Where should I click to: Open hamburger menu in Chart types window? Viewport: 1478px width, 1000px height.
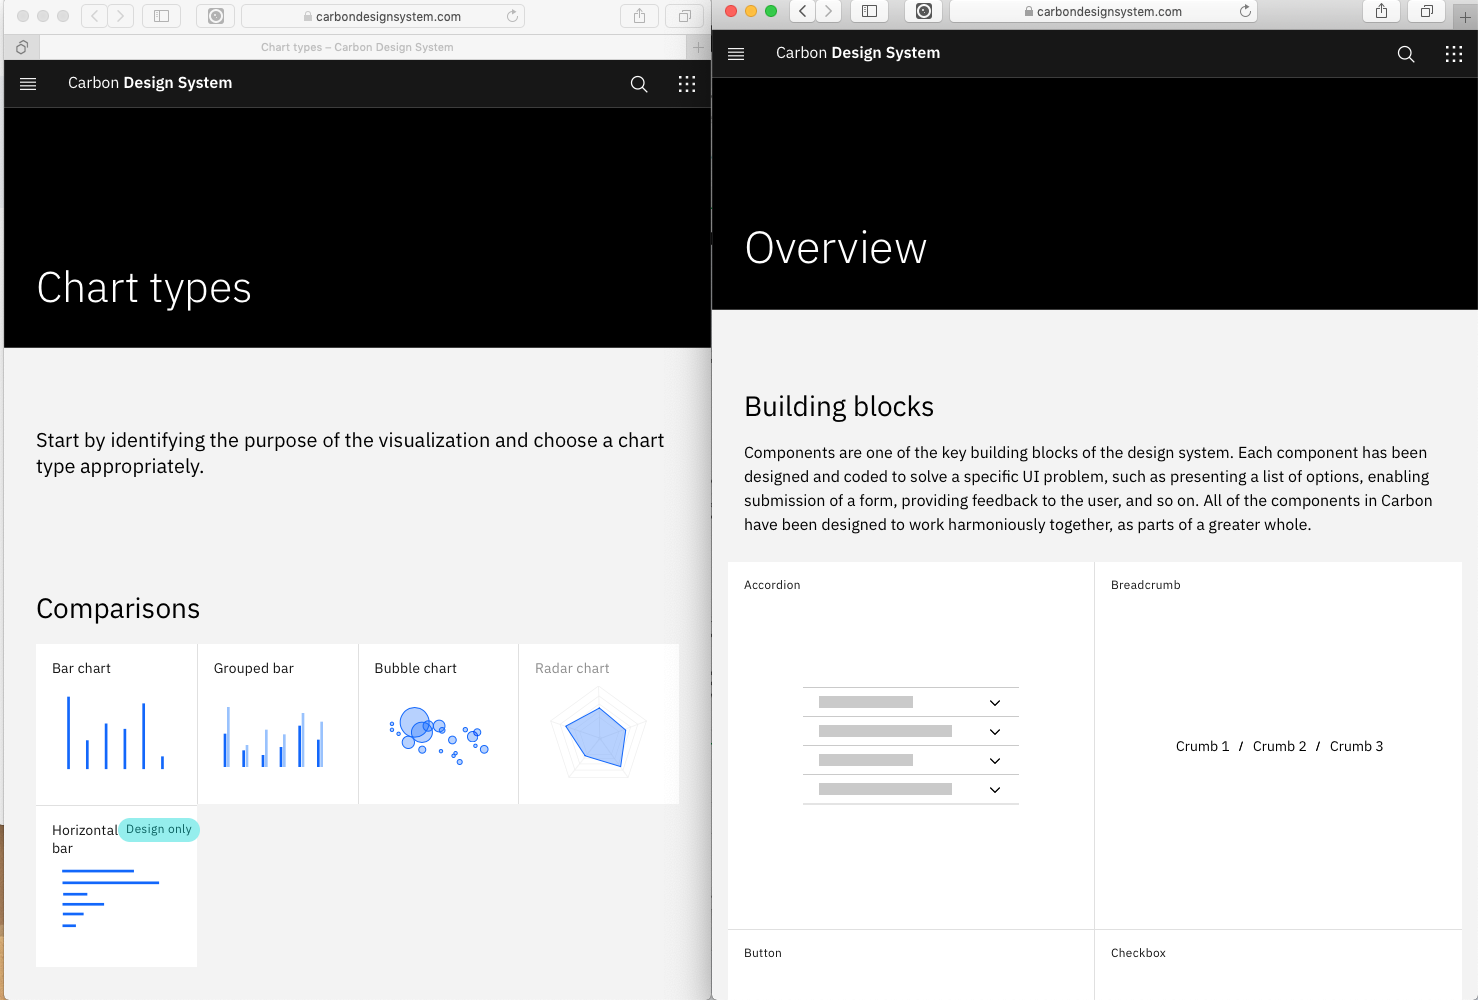pos(28,84)
